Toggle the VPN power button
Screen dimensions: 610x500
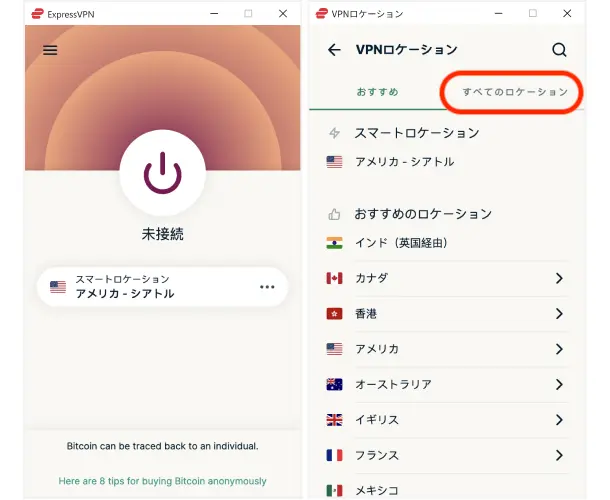pos(163,173)
